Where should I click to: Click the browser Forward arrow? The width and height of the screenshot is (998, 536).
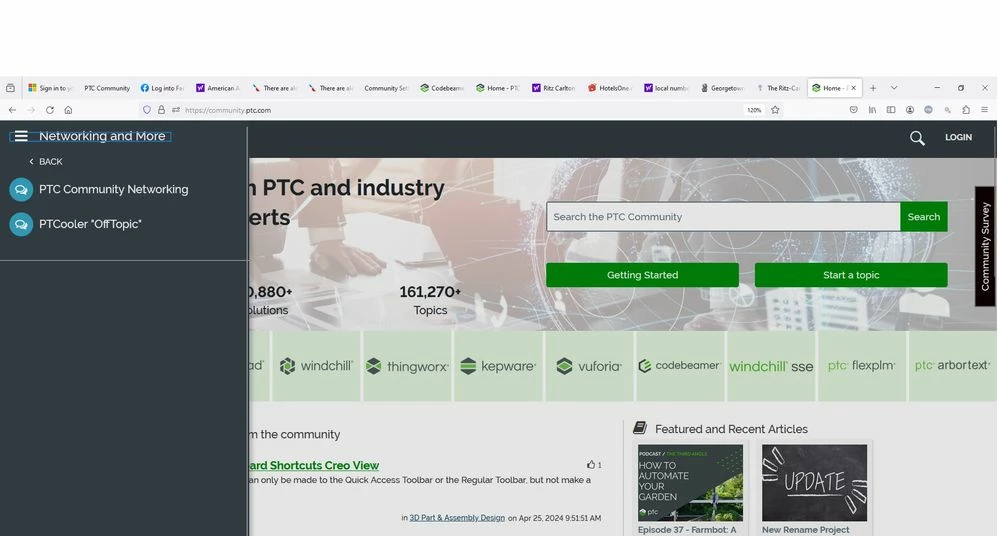tap(31, 109)
